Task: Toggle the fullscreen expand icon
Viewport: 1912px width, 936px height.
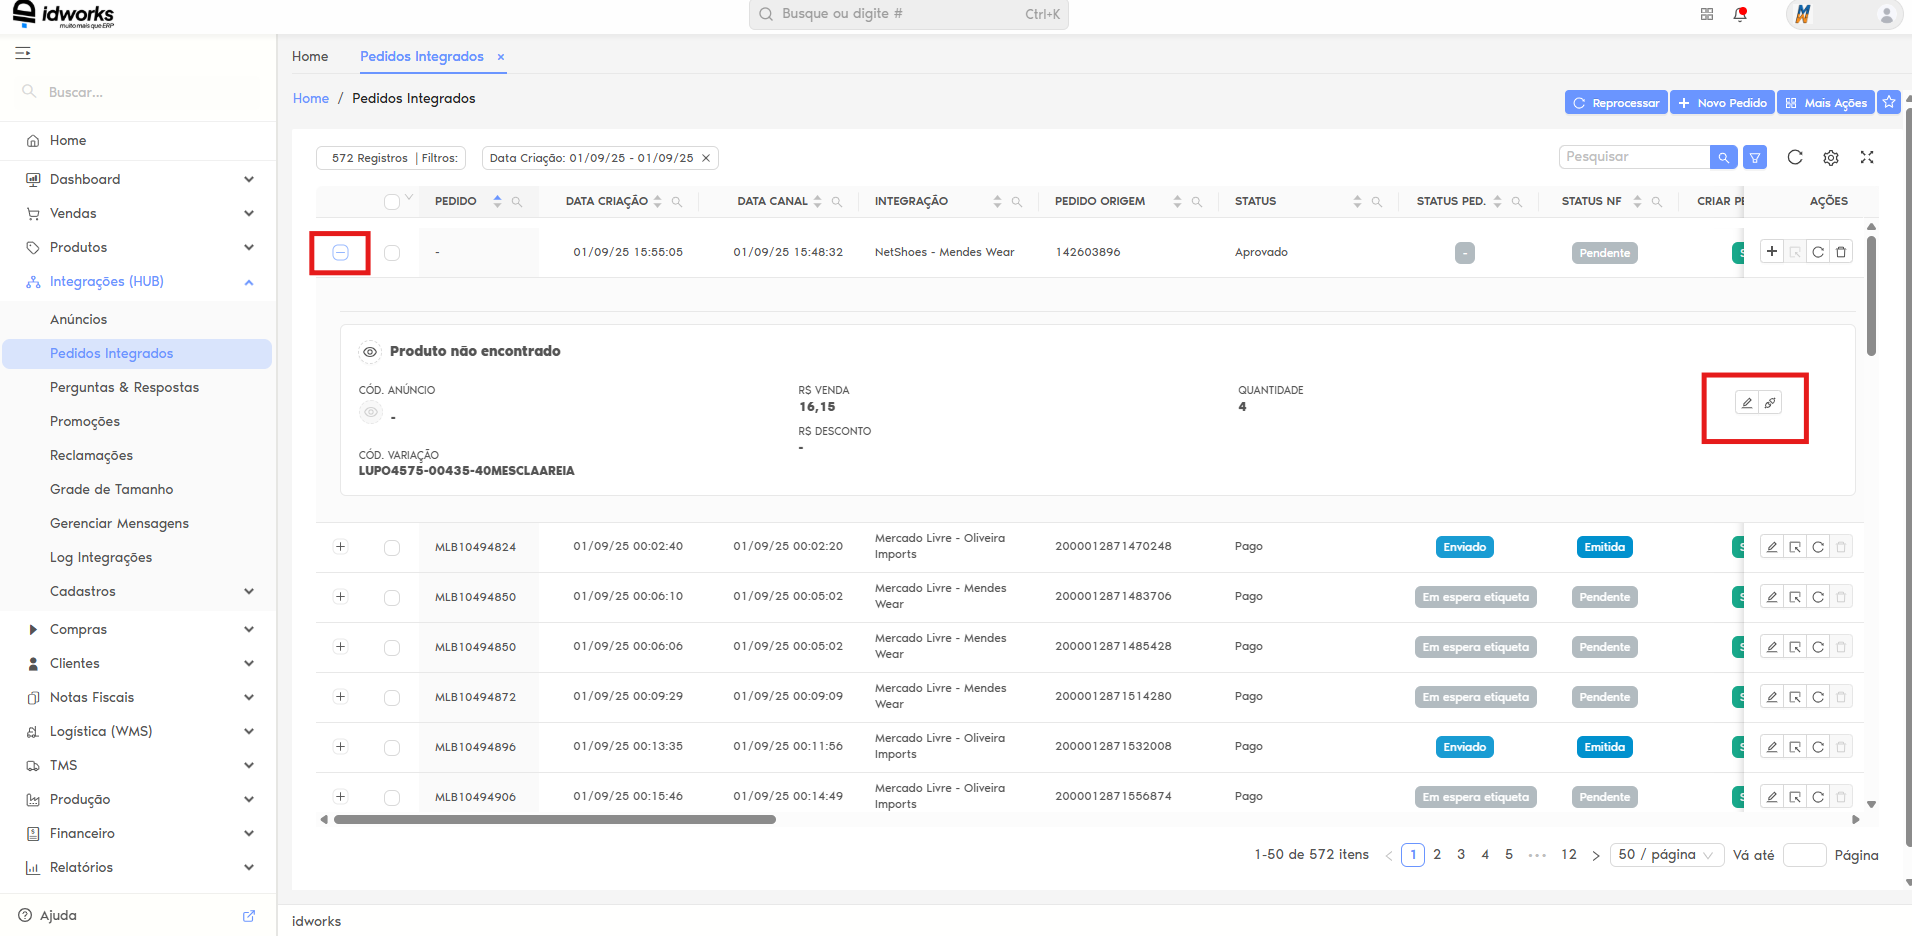Action: (x=1867, y=157)
